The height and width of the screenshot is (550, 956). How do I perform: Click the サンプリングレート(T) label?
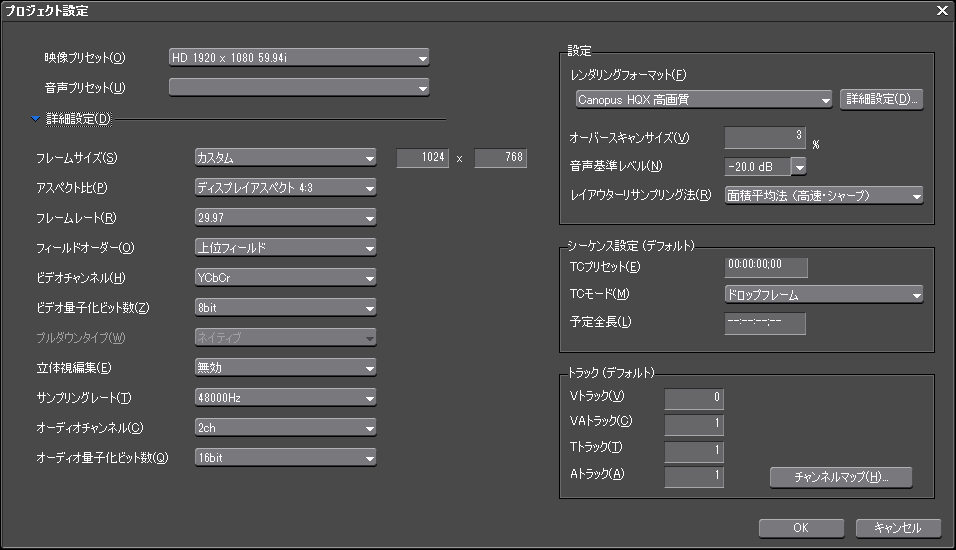click(x=84, y=398)
